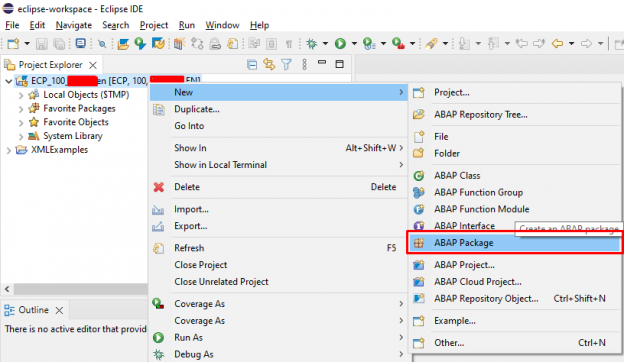Click the Search flashlight toolbar icon
624x362 pixels.
[x=431, y=43]
